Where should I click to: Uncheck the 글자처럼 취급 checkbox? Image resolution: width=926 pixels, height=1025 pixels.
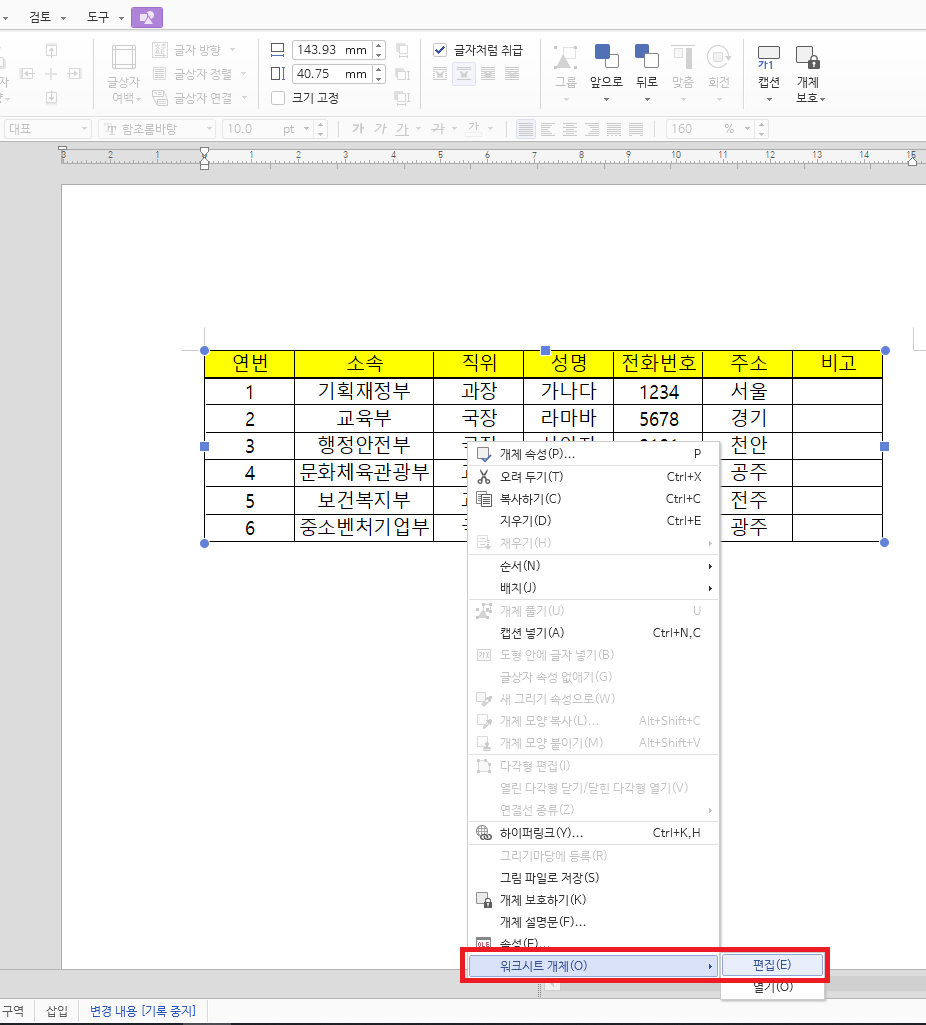click(x=440, y=50)
